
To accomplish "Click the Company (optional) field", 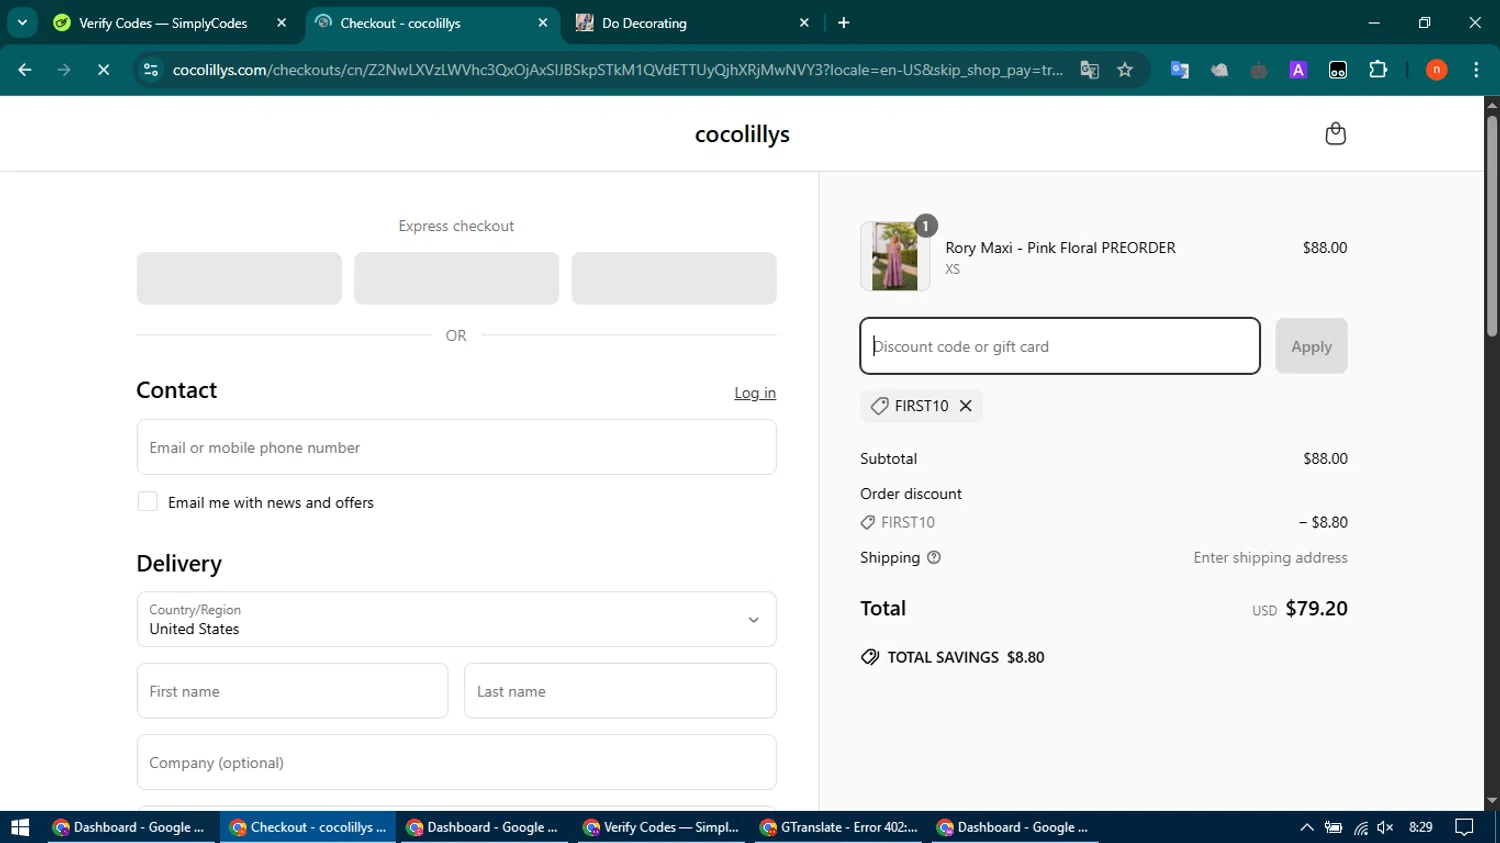I will click(456, 762).
